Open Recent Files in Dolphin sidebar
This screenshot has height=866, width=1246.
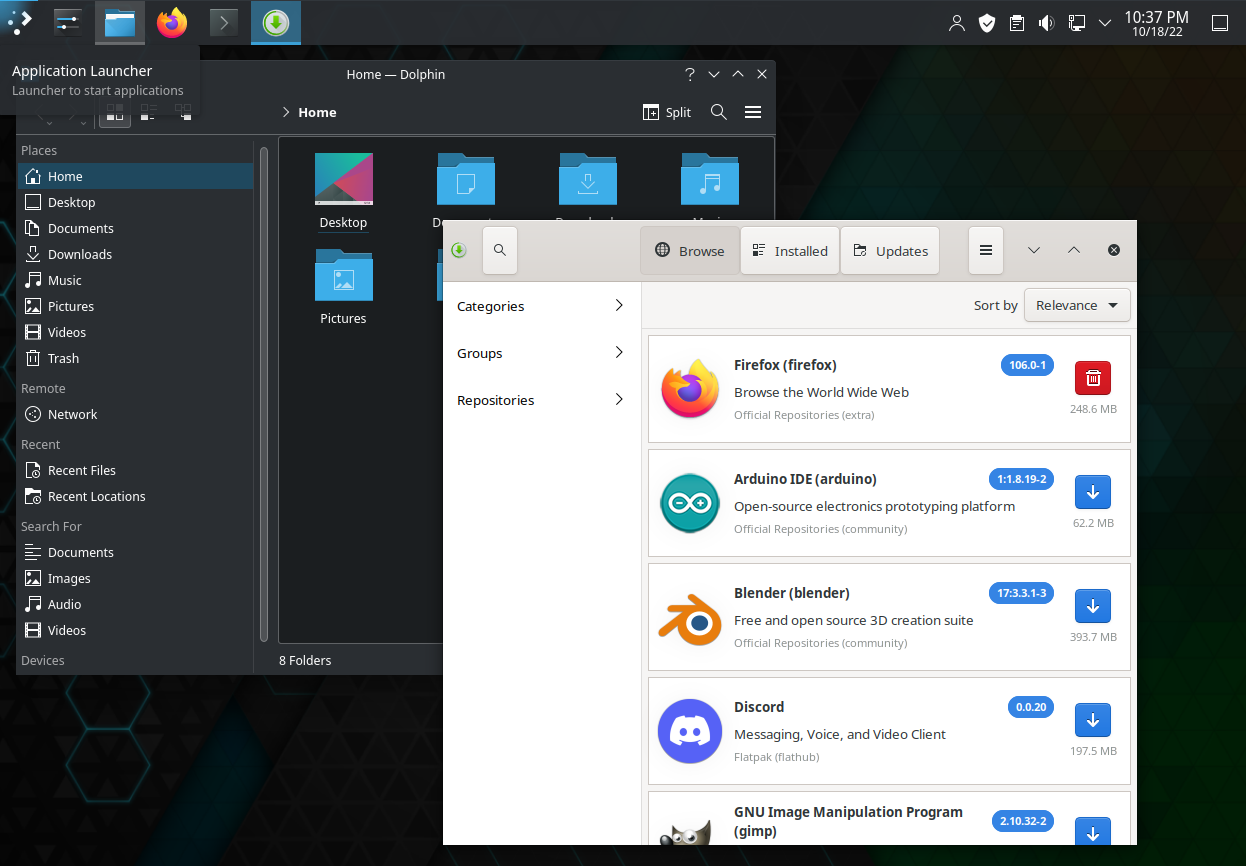[x=135, y=470]
